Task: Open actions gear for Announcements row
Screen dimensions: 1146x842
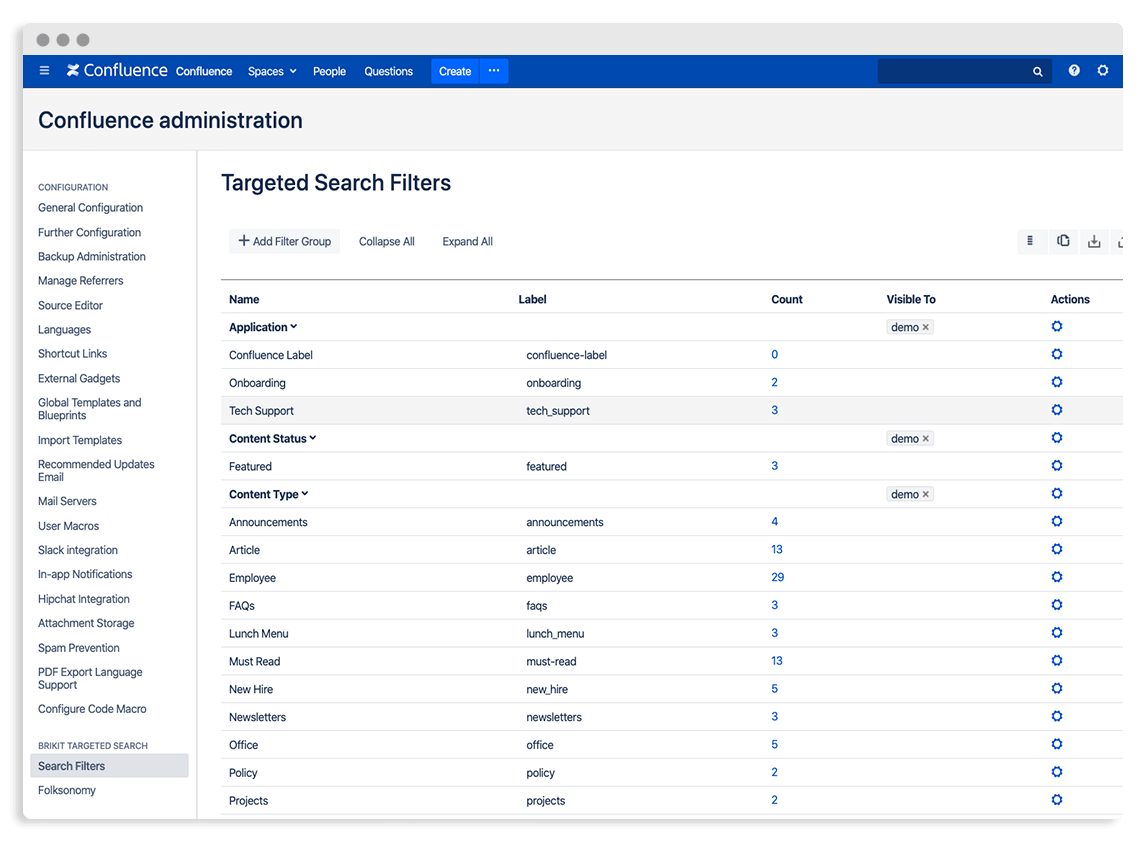Action: [x=1057, y=521]
